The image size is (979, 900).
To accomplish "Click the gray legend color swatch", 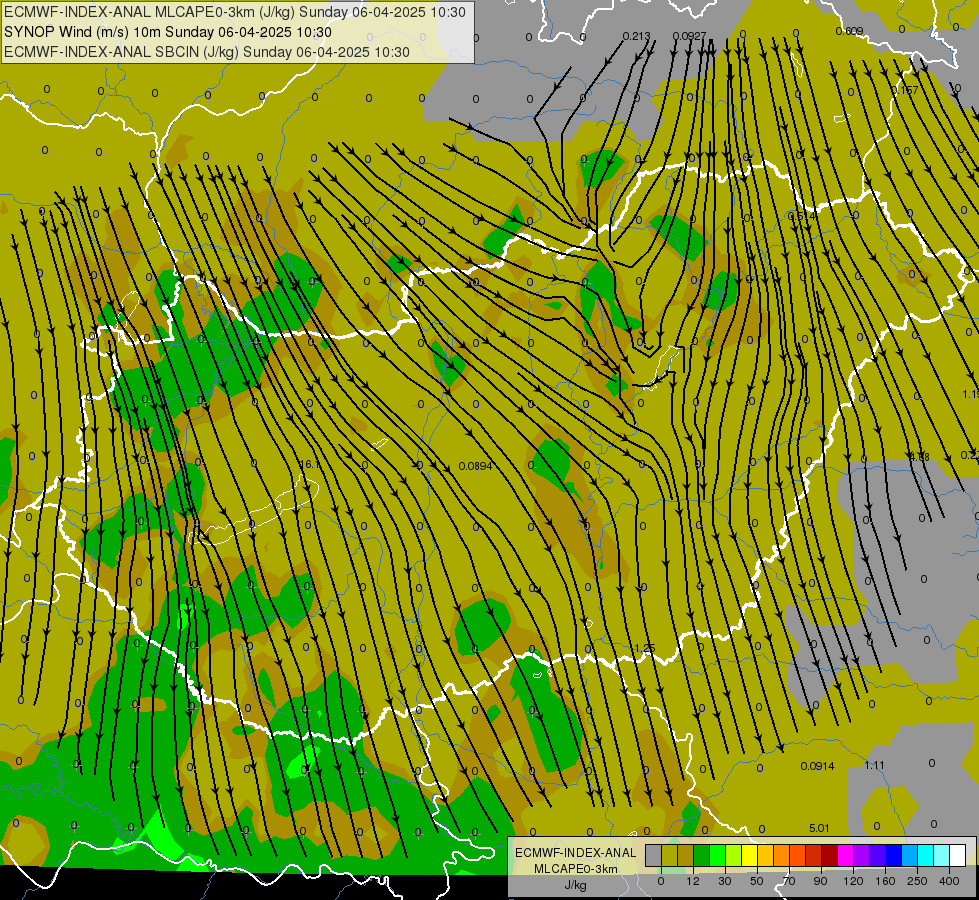I will pyautogui.click(x=654, y=855).
